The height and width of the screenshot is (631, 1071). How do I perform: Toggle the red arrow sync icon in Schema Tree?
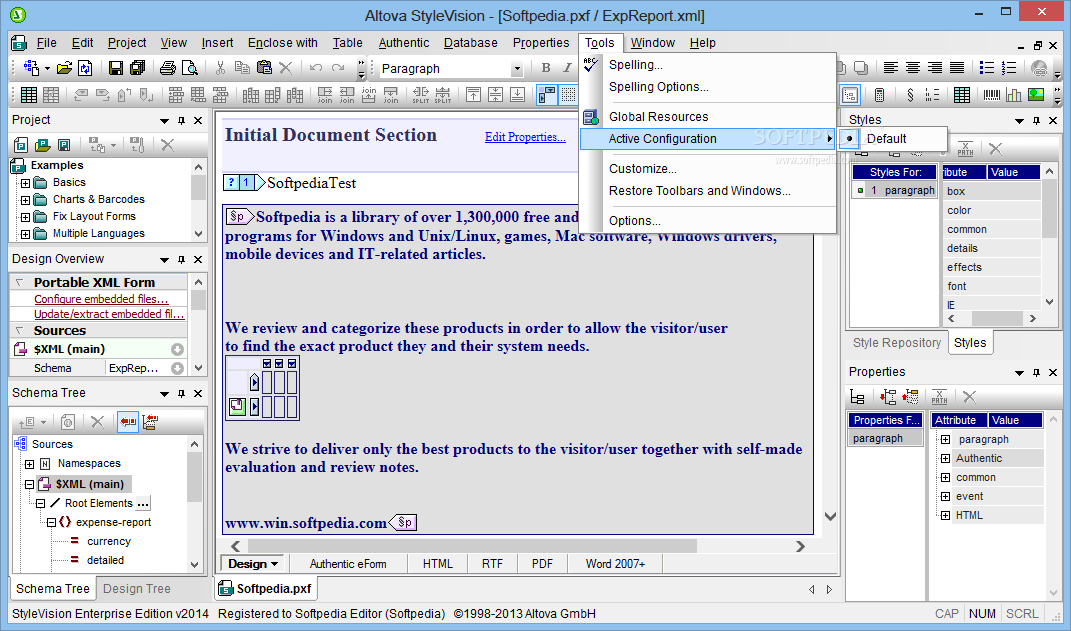click(x=128, y=422)
